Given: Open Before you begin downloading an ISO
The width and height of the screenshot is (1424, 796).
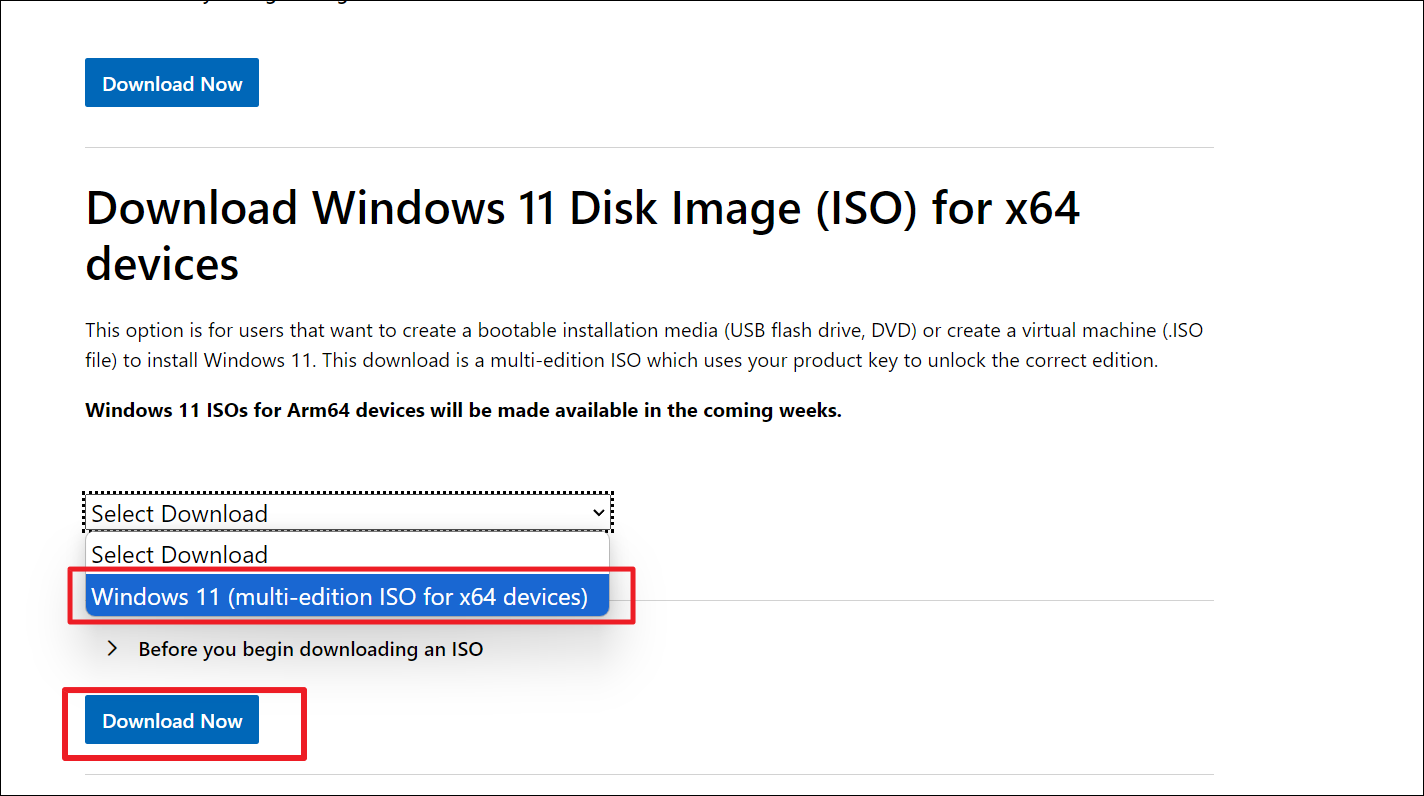Looking at the screenshot, I should (310, 649).
